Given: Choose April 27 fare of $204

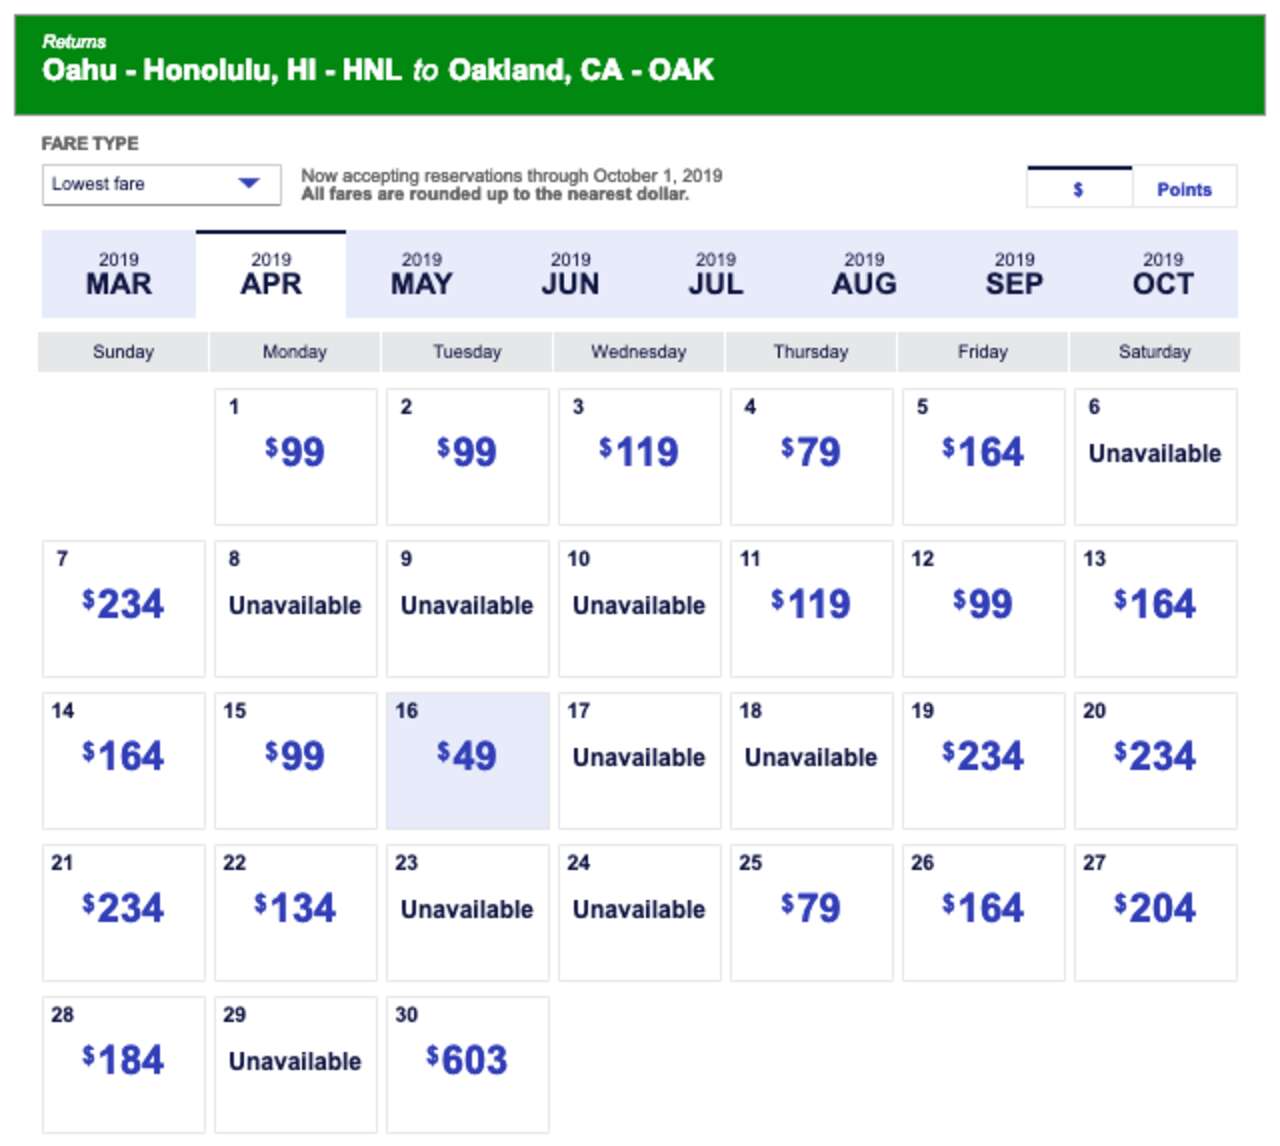Looking at the screenshot, I should (x=1156, y=913).
